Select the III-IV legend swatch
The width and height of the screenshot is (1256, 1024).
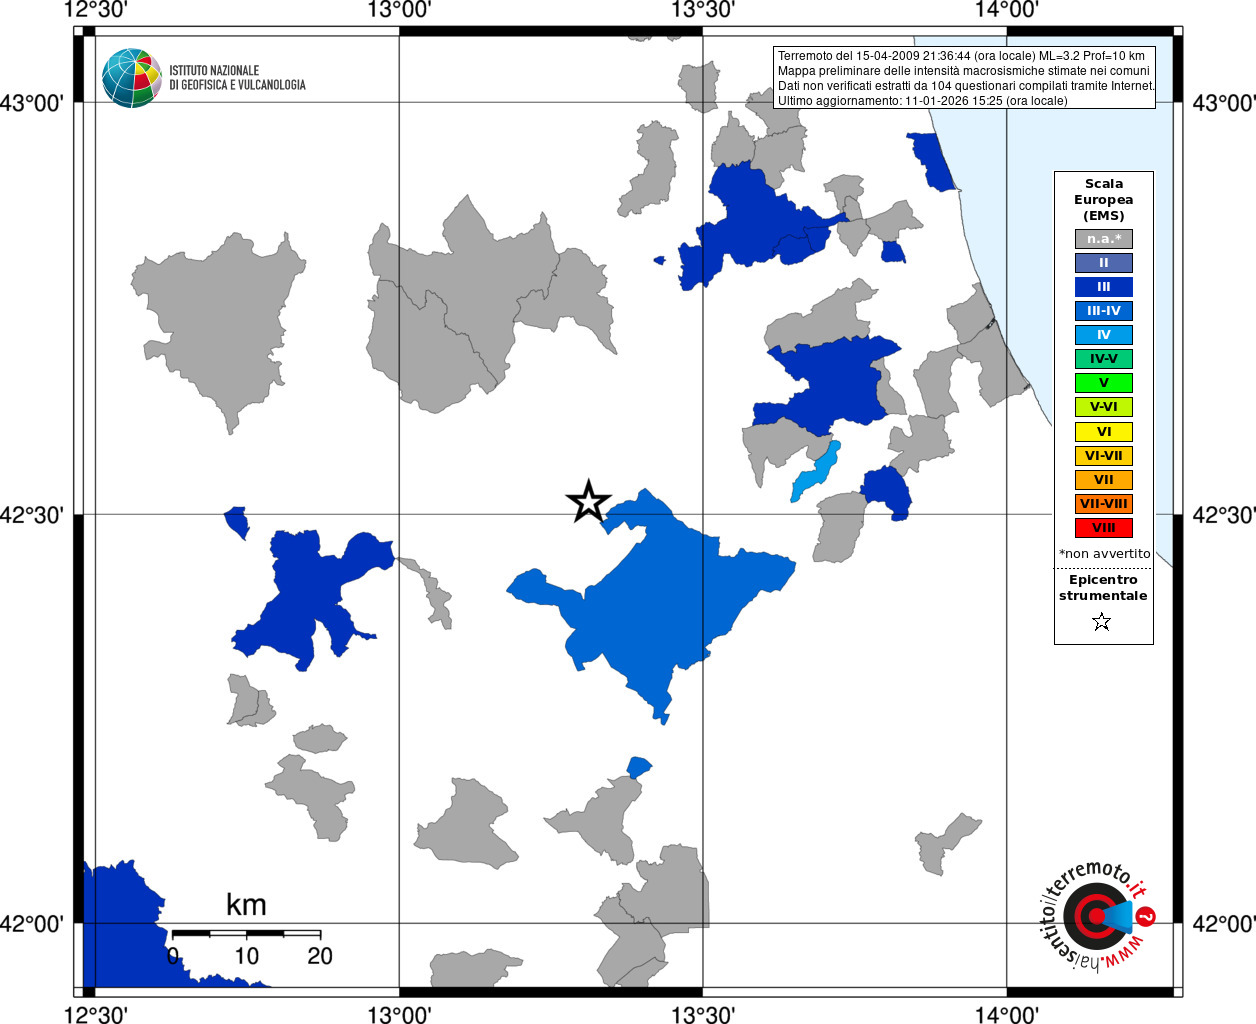1104,311
